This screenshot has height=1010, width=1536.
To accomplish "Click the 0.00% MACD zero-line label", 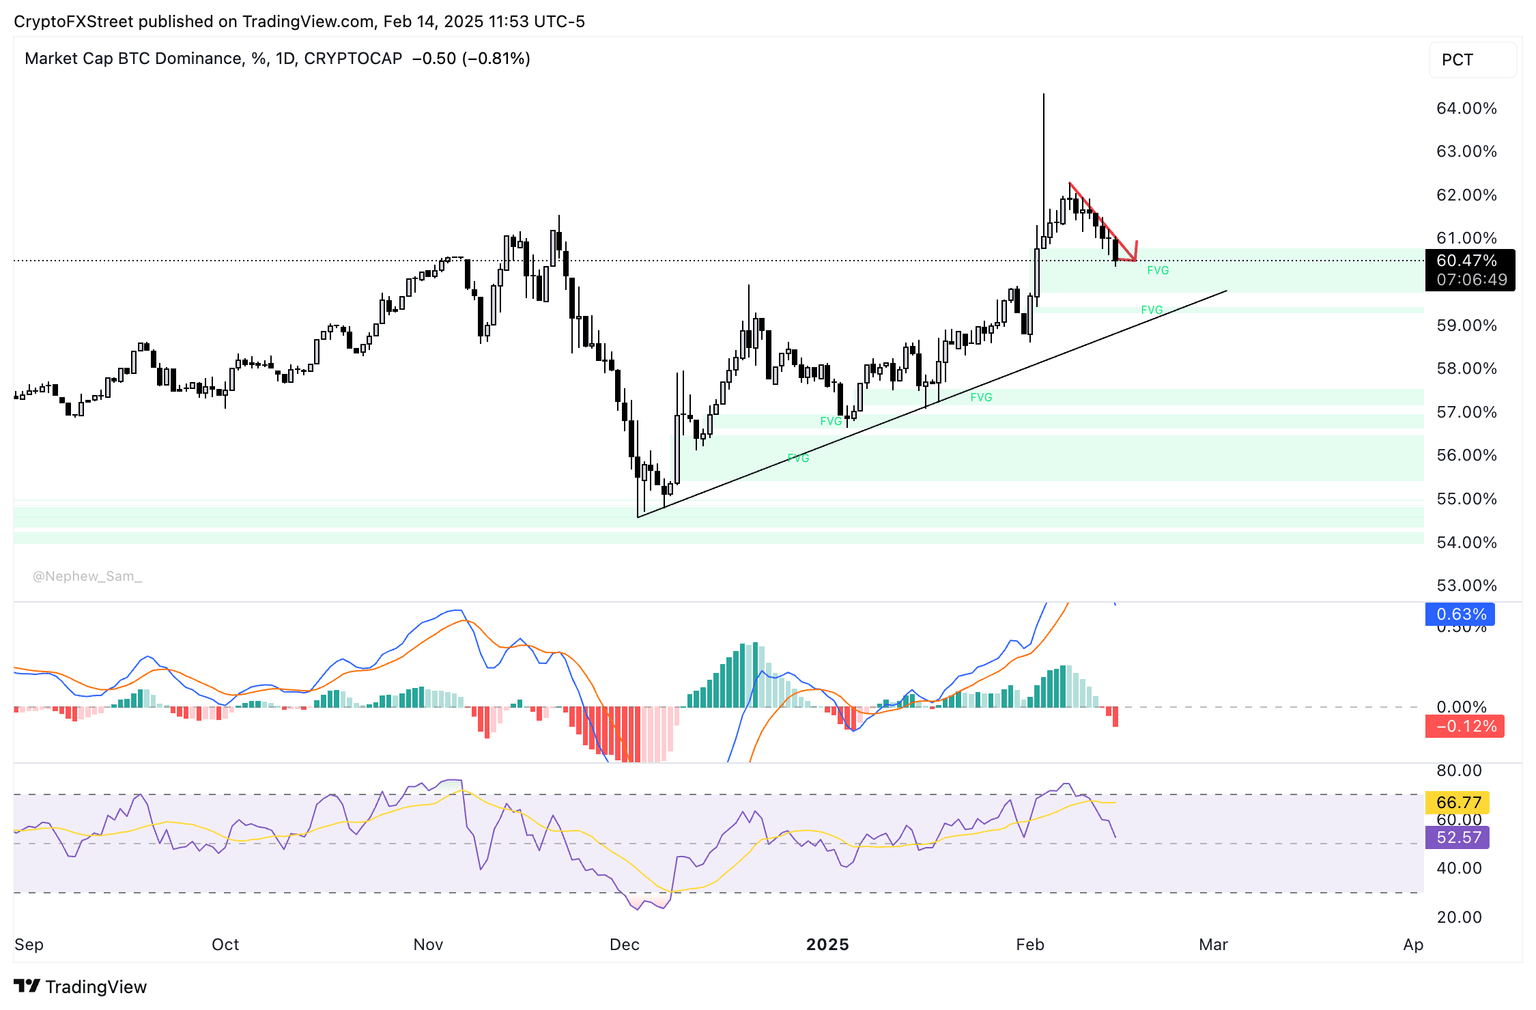I will pos(1462,707).
